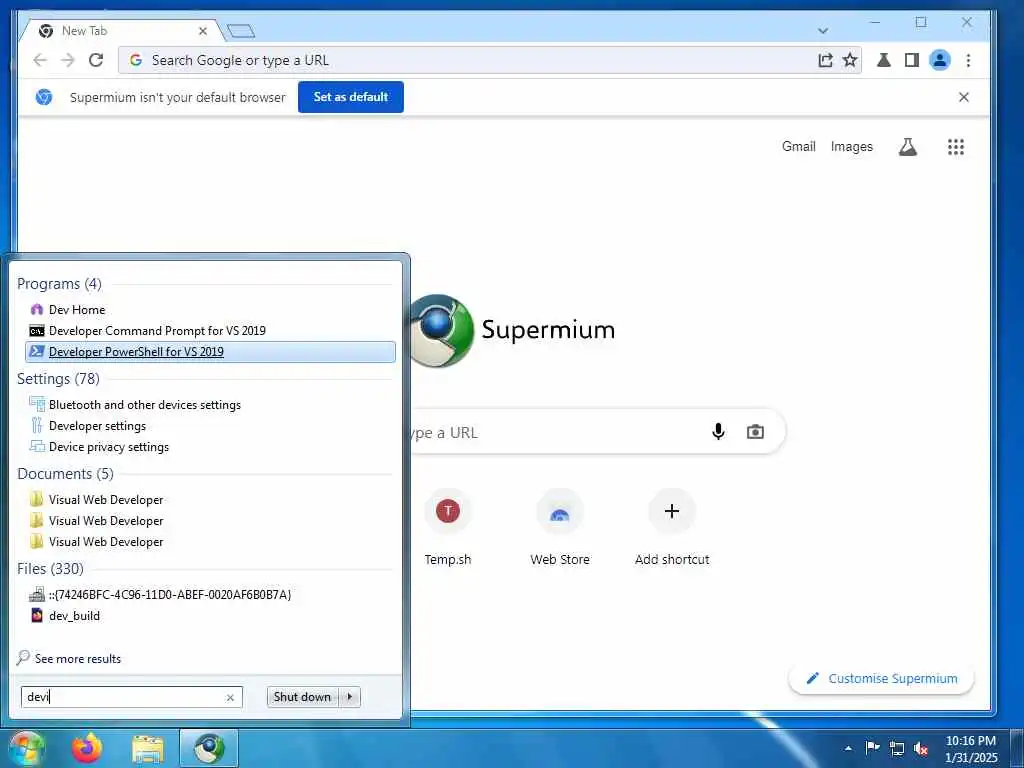Open the Google apps grid
This screenshot has height=768, width=1024.
pos(956,147)
